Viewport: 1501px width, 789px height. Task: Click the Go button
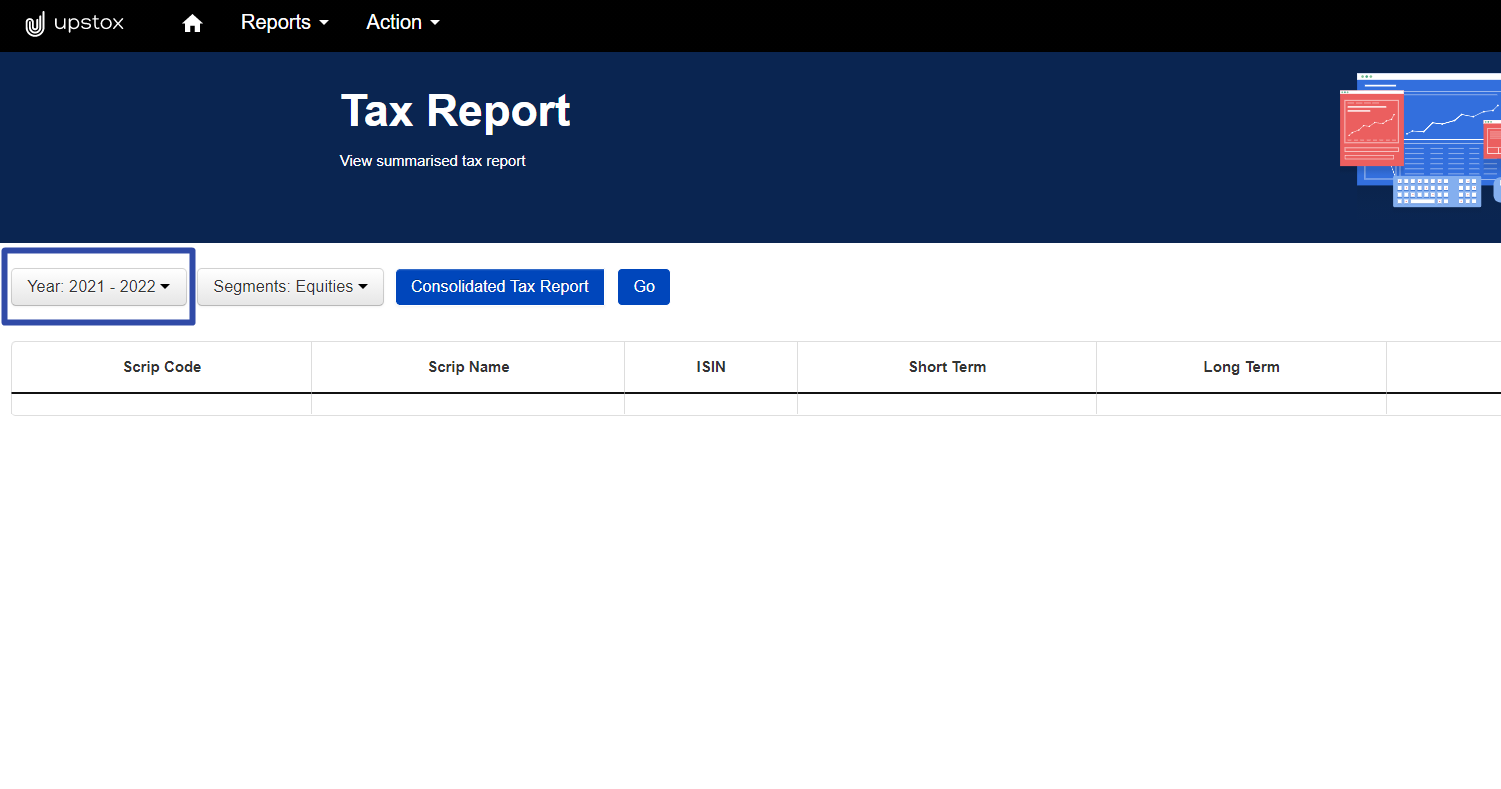point(644,286)
